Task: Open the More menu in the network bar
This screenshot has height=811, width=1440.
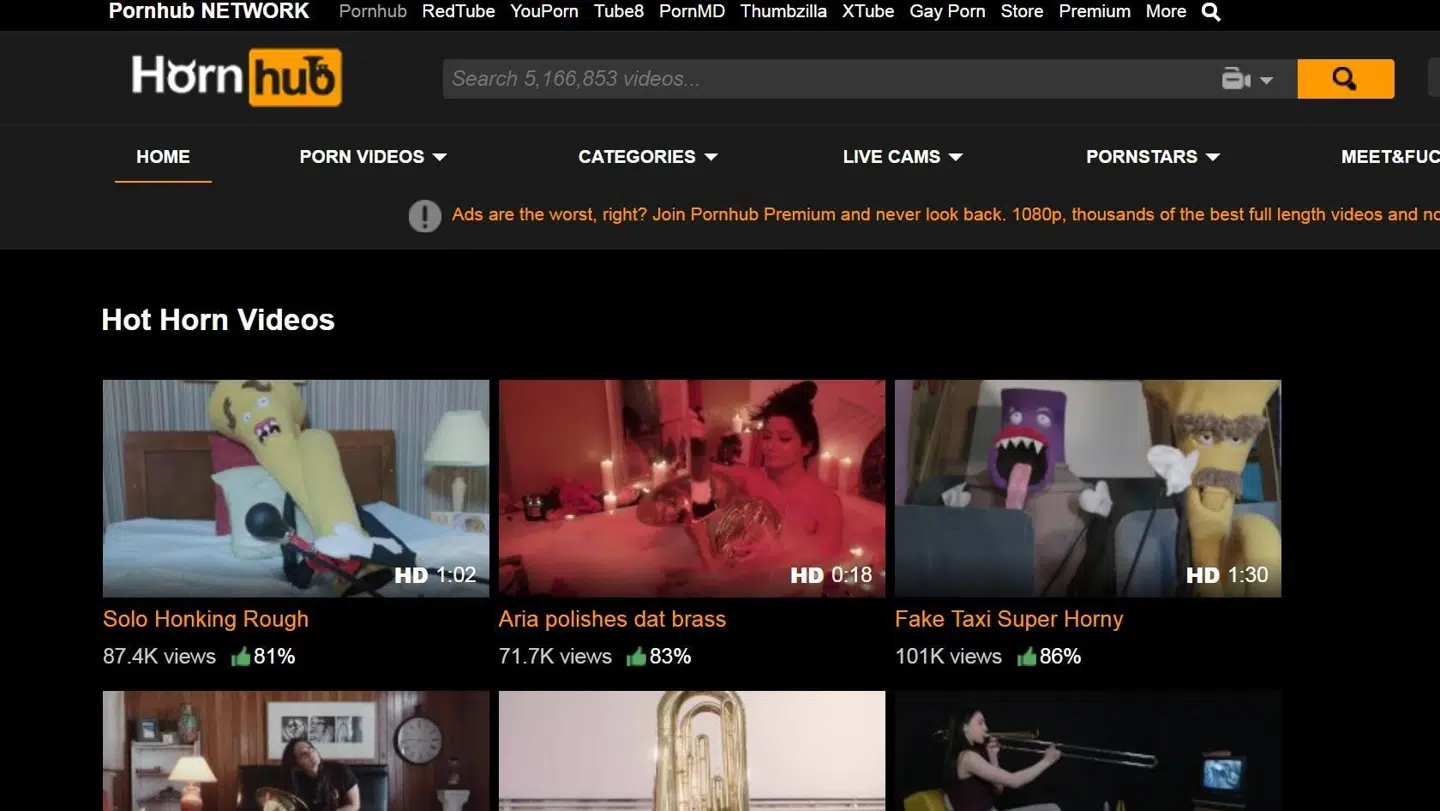Action: (x=1165, y=12)
